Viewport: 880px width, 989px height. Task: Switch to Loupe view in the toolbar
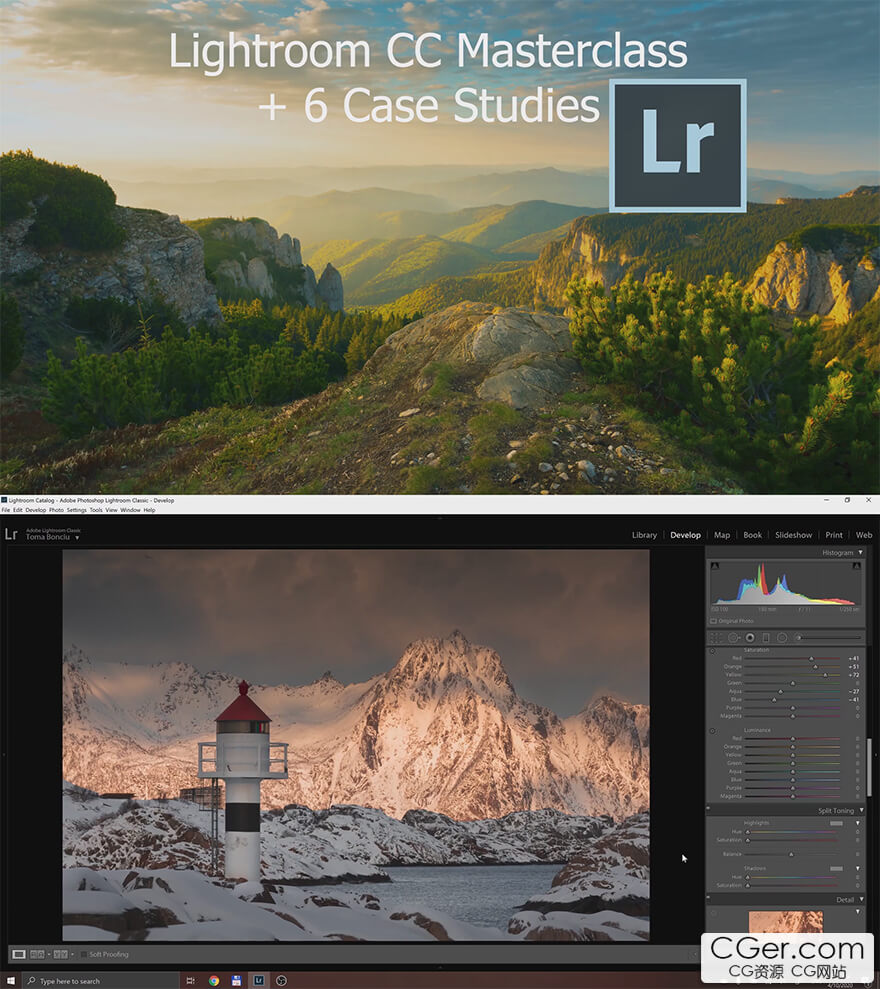tap(19, 954)
